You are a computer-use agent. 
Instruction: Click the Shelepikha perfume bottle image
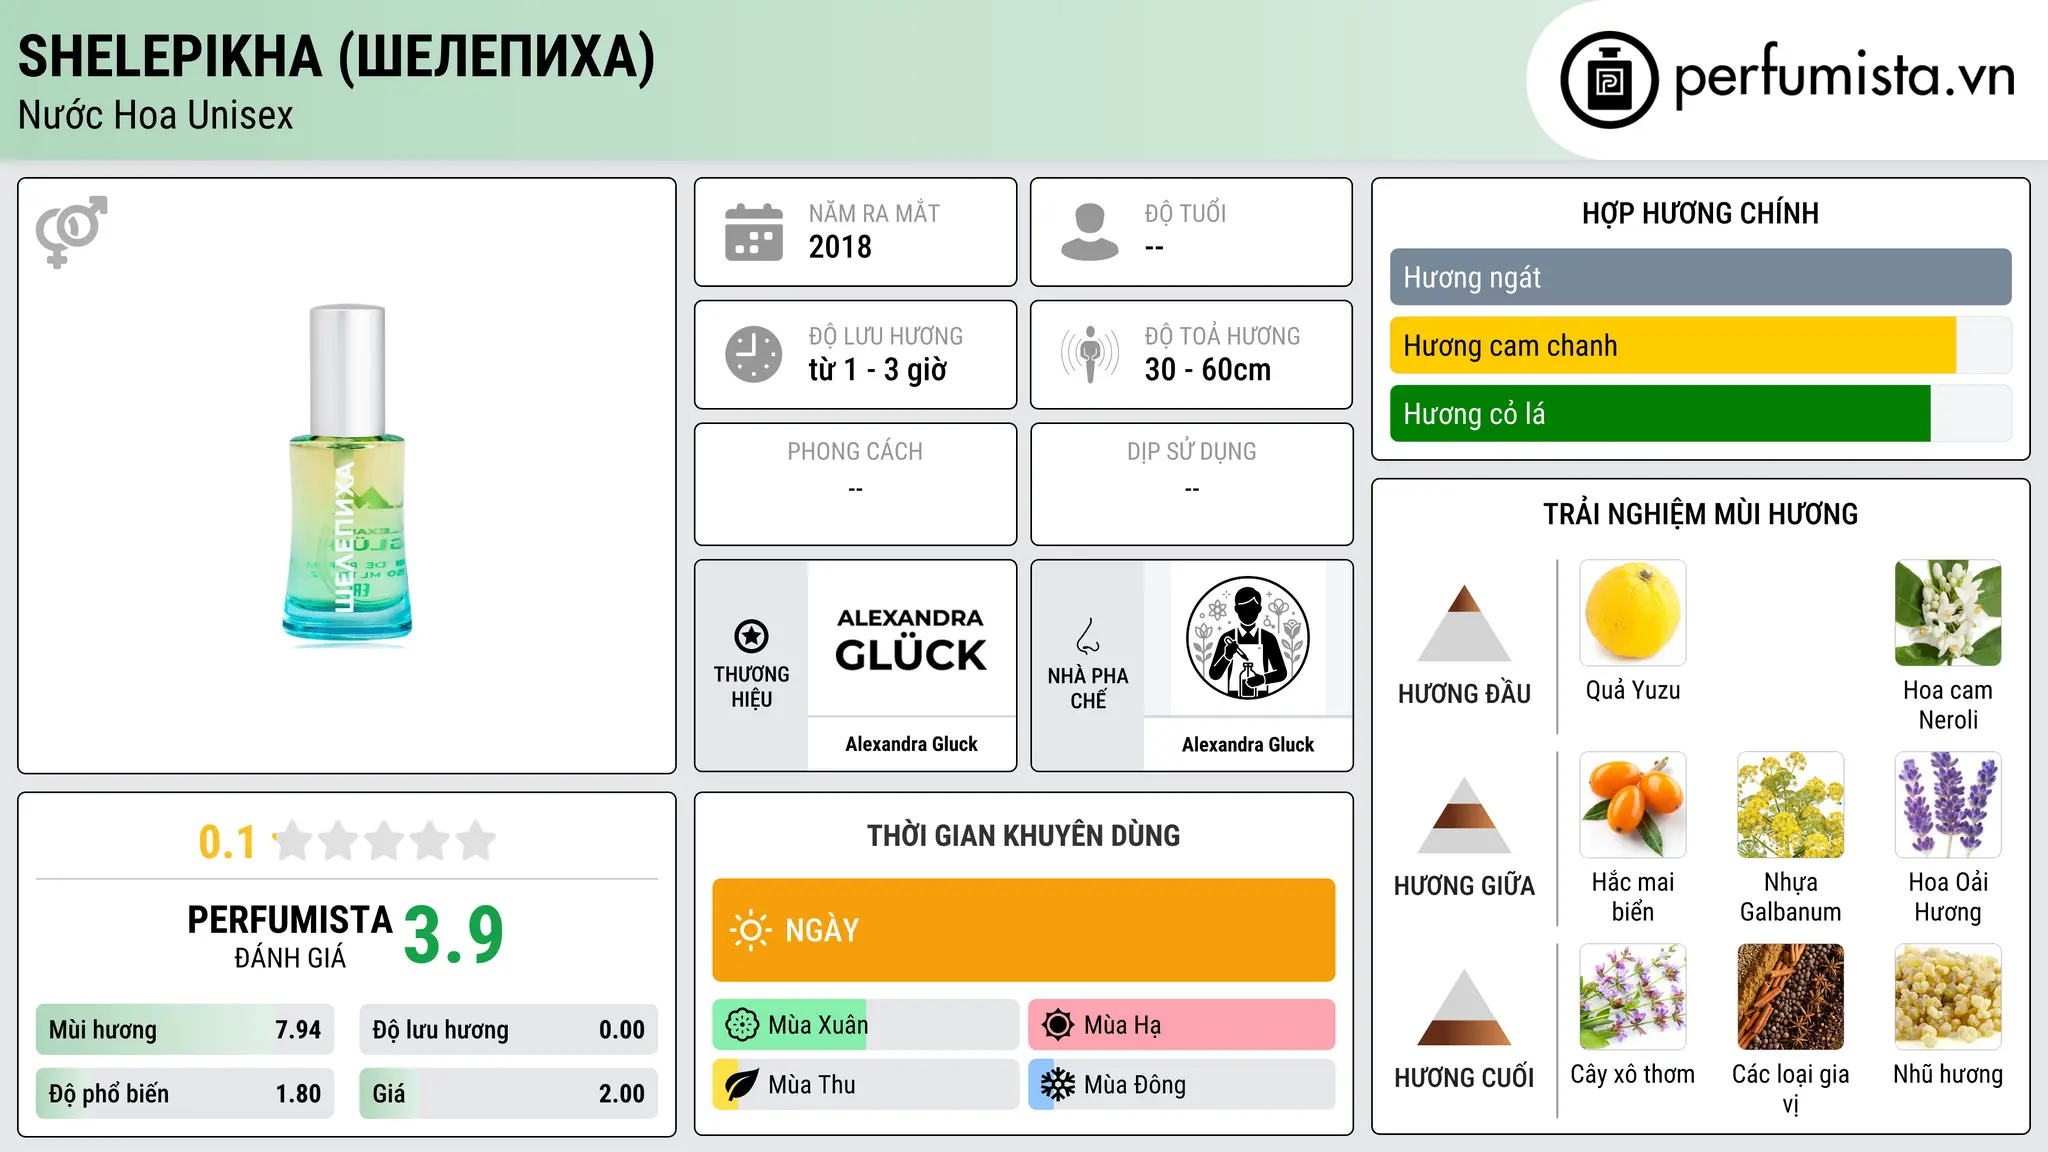click(x=346, y=474)
